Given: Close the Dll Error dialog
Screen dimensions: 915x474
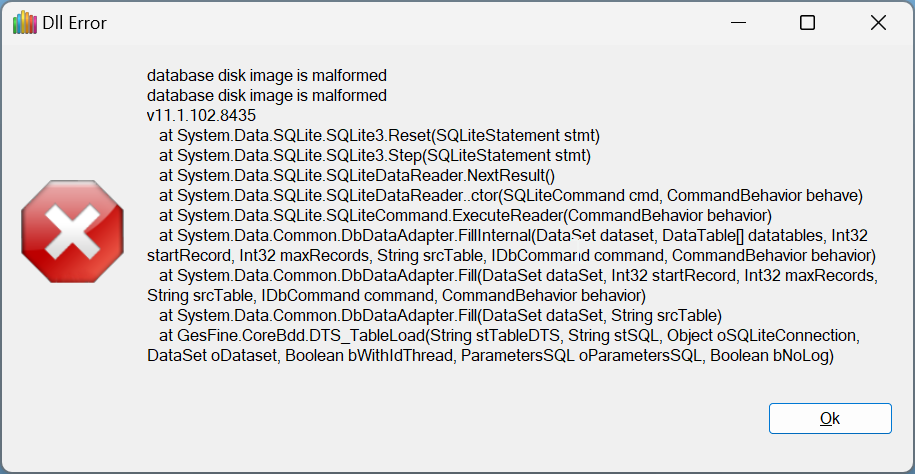Looking at the screenshot, I should click(877, 22).
